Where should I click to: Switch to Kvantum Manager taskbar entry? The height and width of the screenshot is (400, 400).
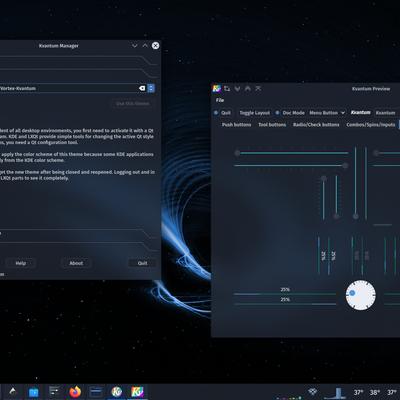117,392
